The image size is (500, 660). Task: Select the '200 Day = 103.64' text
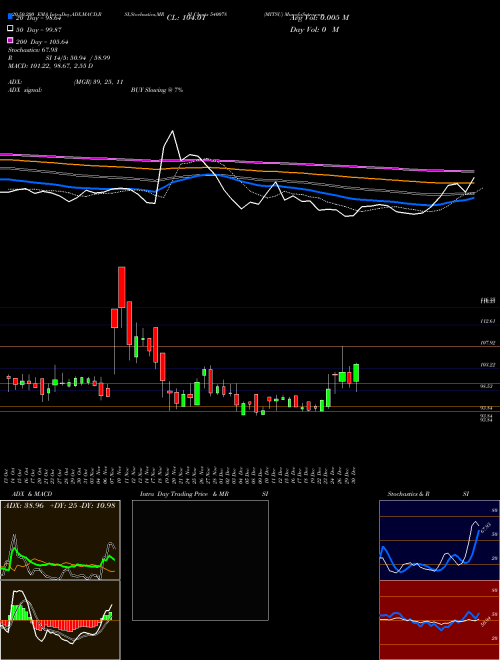click(x=42, y=42)
